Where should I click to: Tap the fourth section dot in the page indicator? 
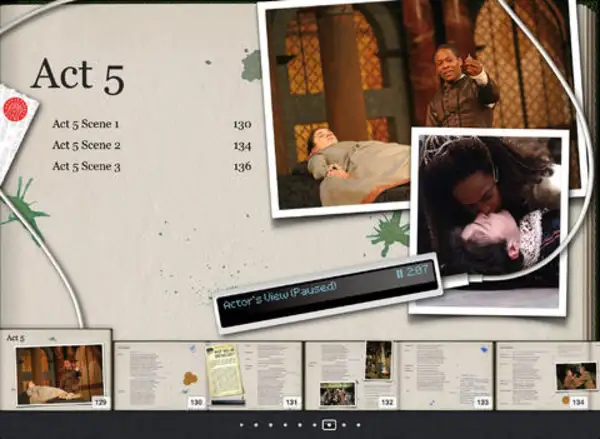click(x=285, y=425)
